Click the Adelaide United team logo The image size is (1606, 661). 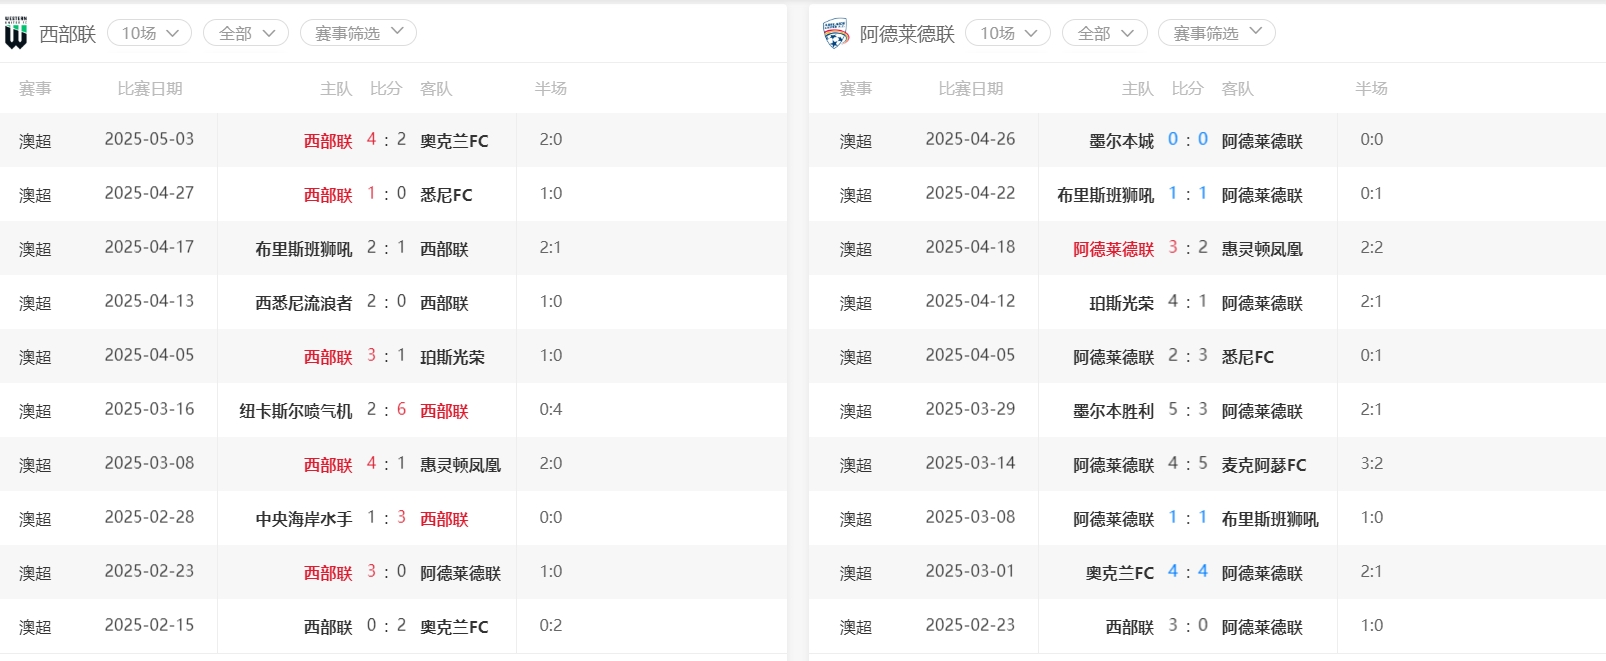click(835, 34)
